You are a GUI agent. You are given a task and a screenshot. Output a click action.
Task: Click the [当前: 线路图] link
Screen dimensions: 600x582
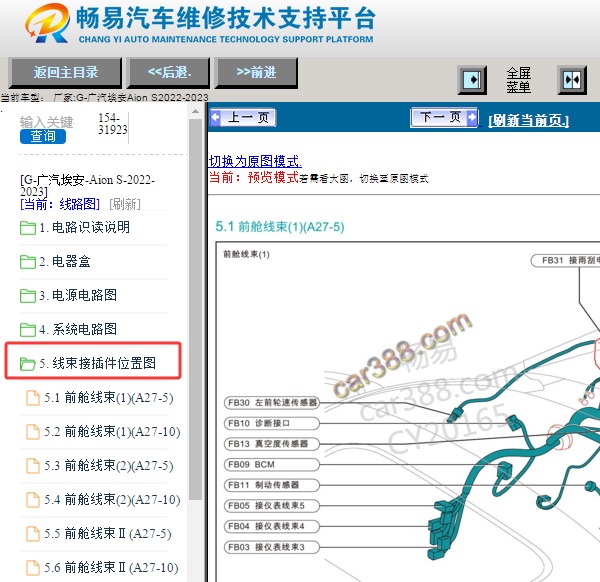60,204
